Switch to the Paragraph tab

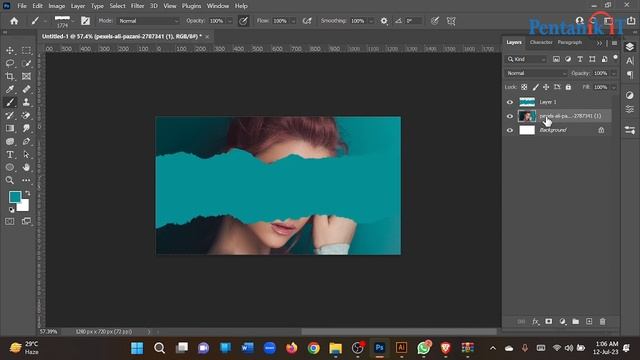tap(569, 42)
